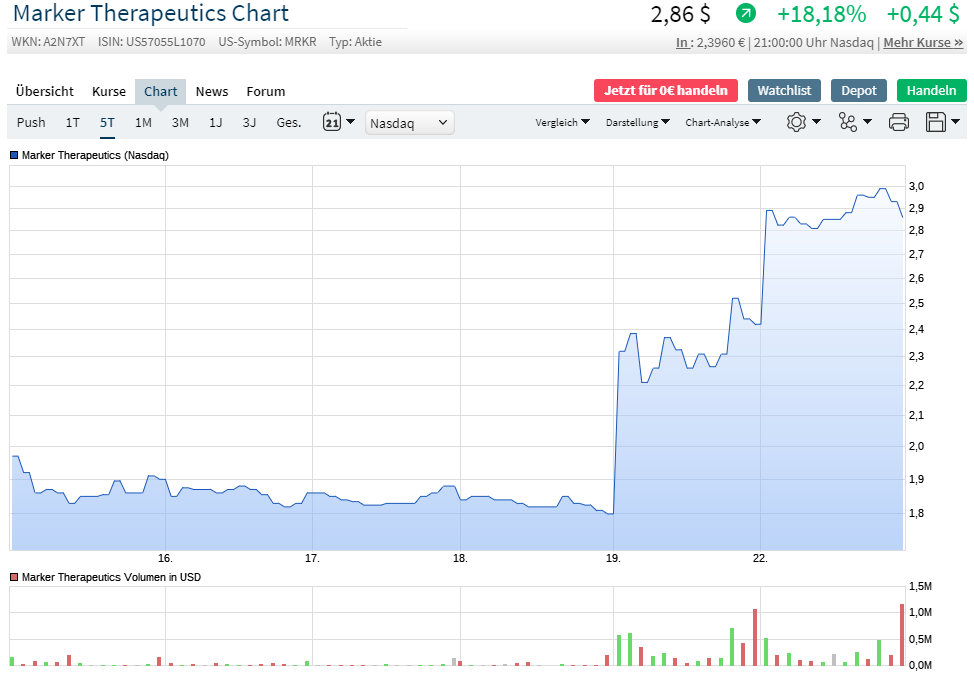Viewport: 974px width, 678px height.
Task: Change exchange in Nasdaq selector
Action: 410,121
